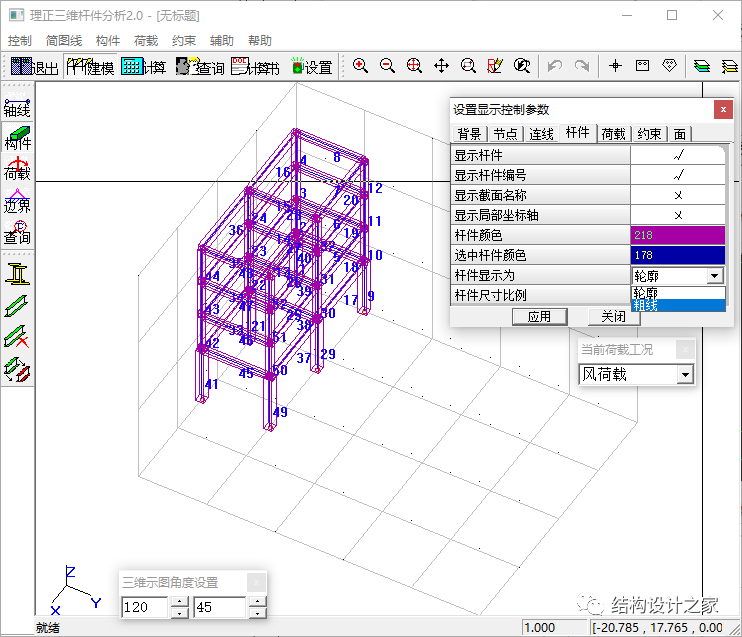Toggle the 显示截面名称 cross mark
This screenshot has height=637, width=742.
(x=678, y=195)
